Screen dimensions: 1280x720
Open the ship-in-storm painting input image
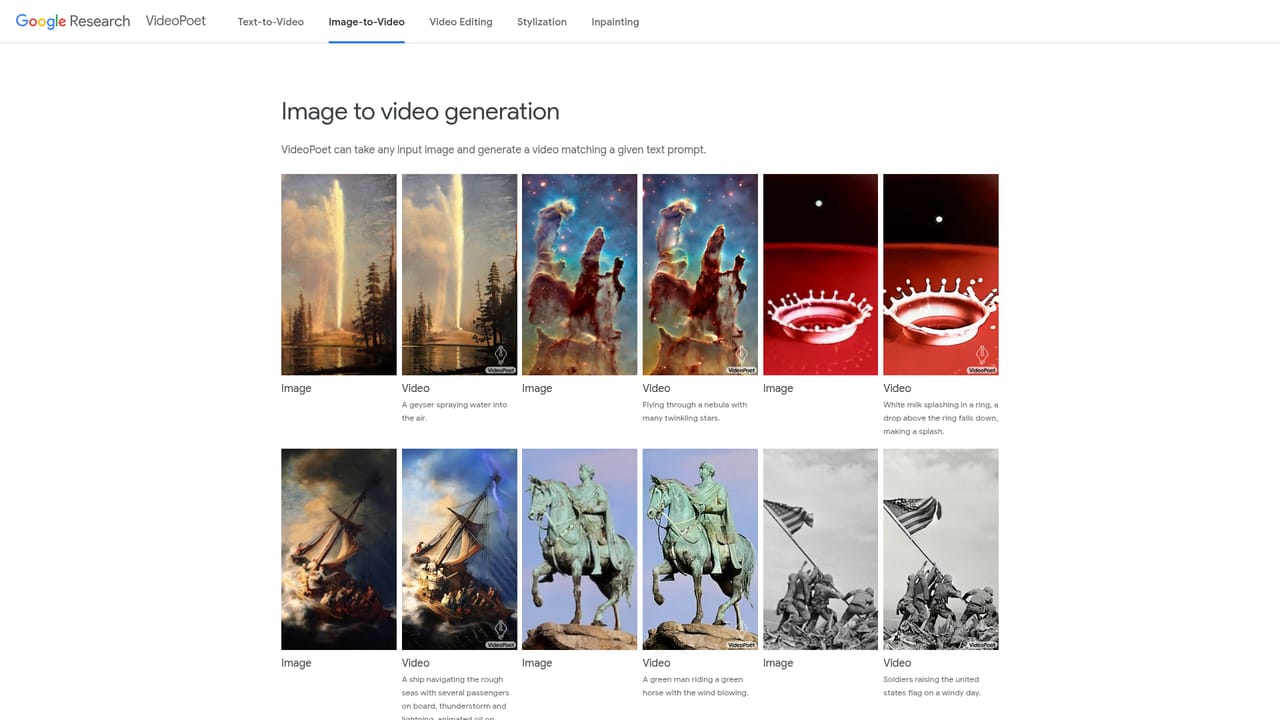(x=339, y=549)
